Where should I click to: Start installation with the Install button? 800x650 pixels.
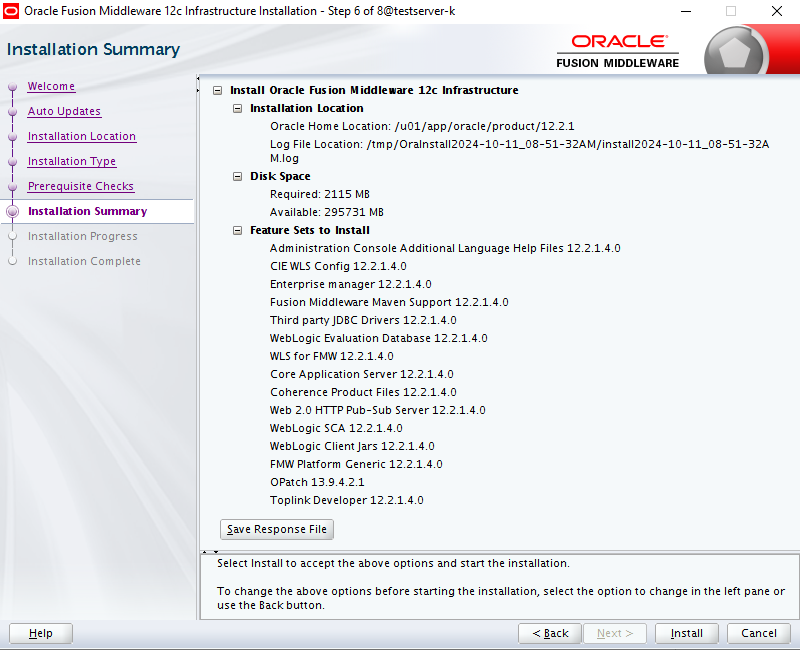pos(687,633)
